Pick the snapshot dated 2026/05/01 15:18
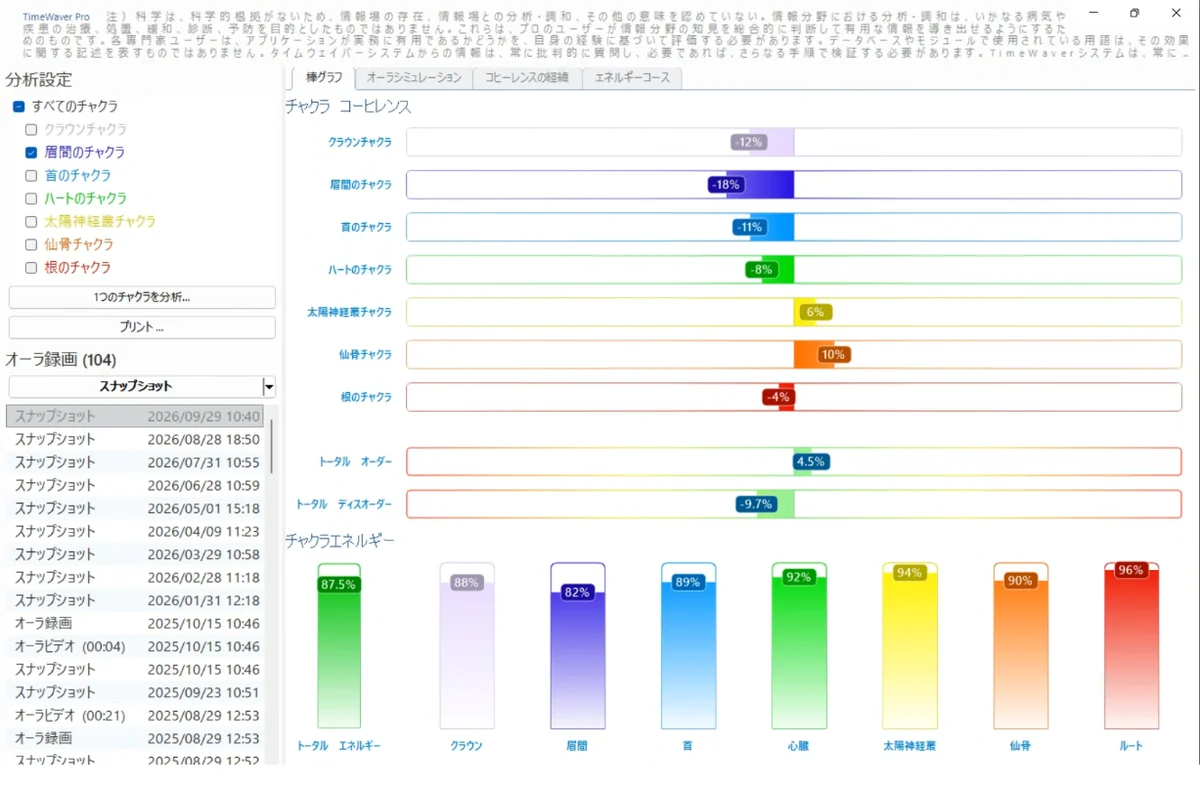This screenshot has height=792, width=1200. [x=136, y=508]
